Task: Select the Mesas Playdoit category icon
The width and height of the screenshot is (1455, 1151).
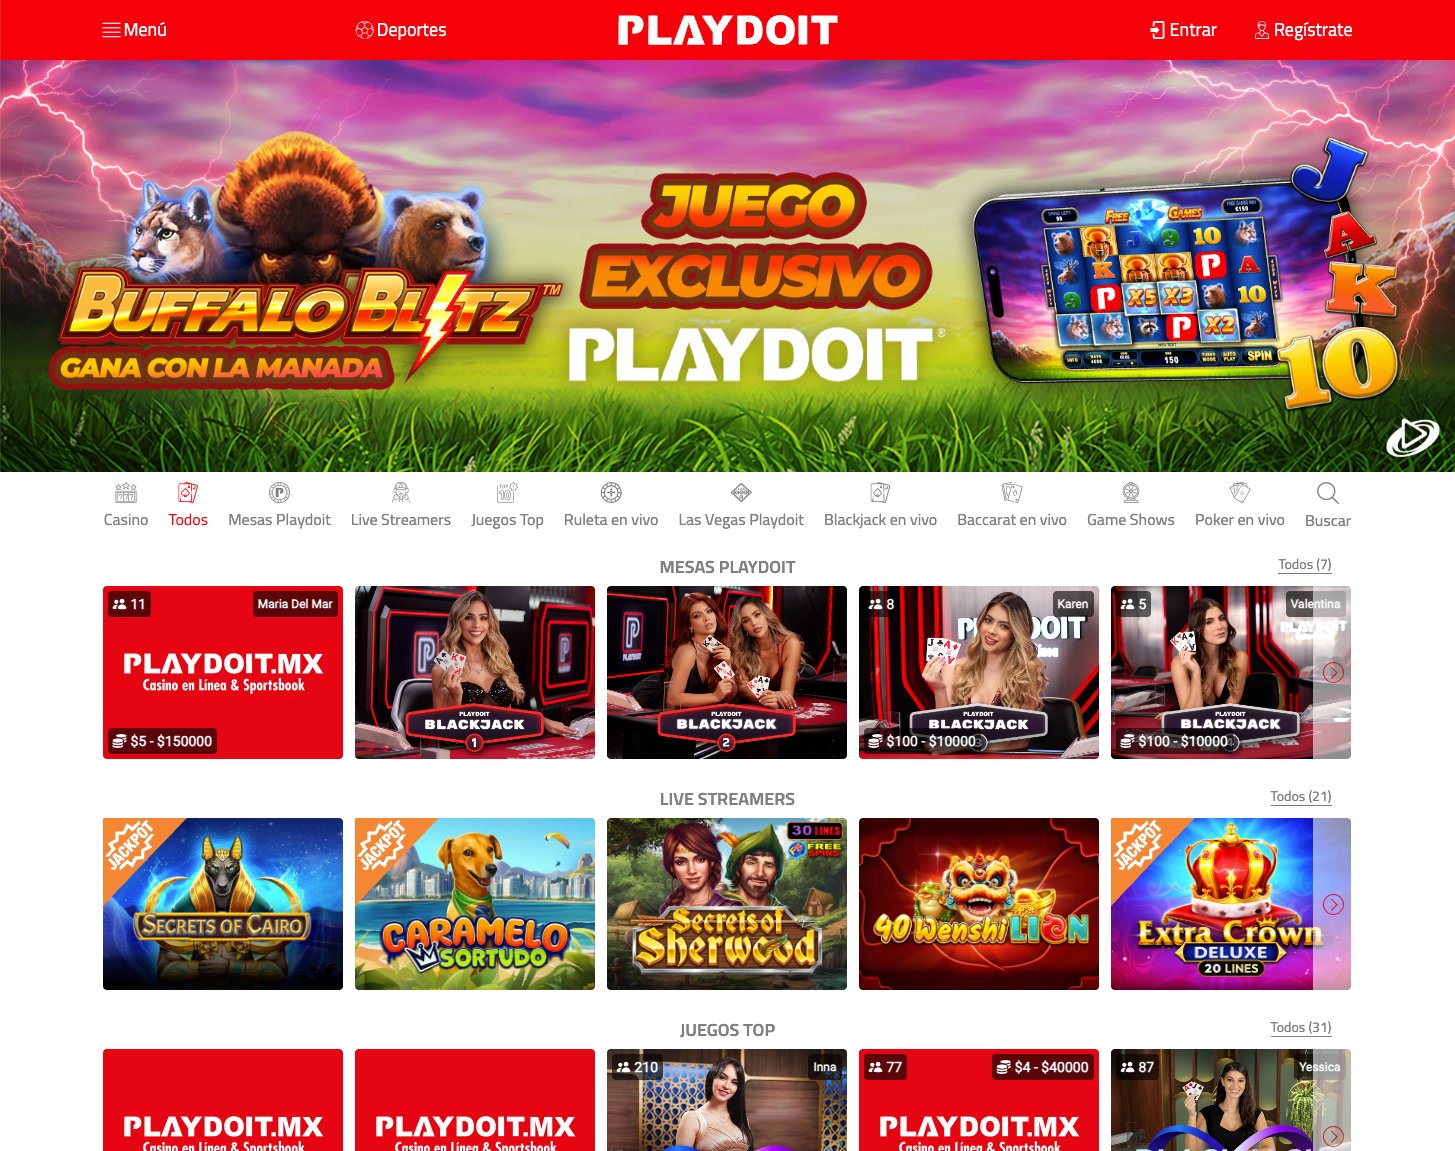Action: coord(279,492)
